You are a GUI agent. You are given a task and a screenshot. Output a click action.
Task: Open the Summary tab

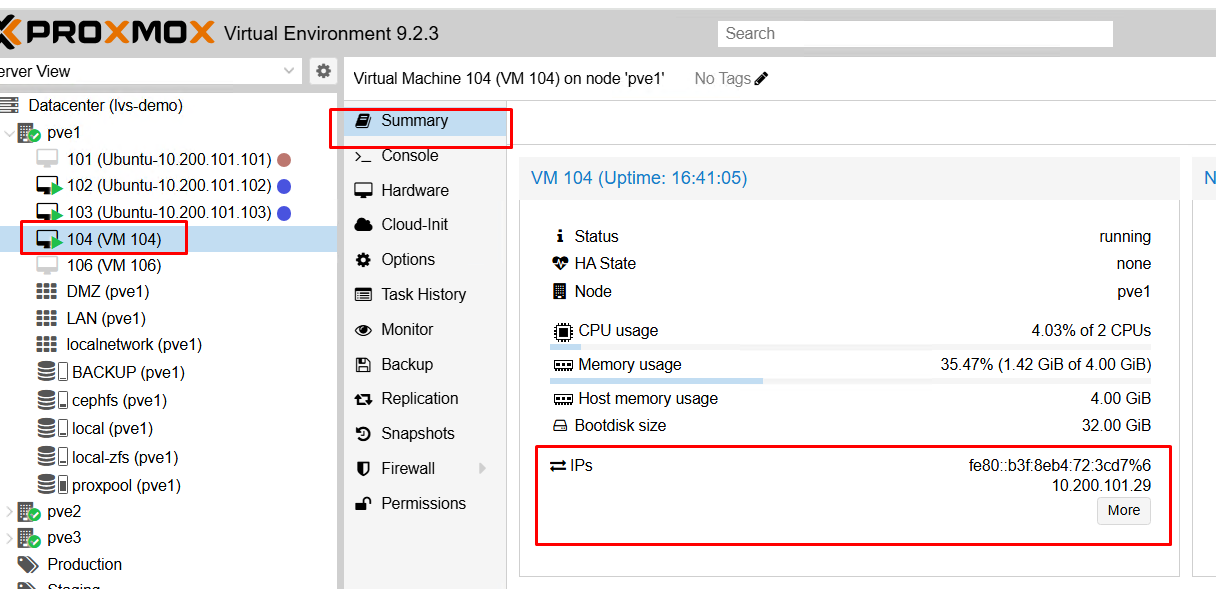(x=425, y=121)
